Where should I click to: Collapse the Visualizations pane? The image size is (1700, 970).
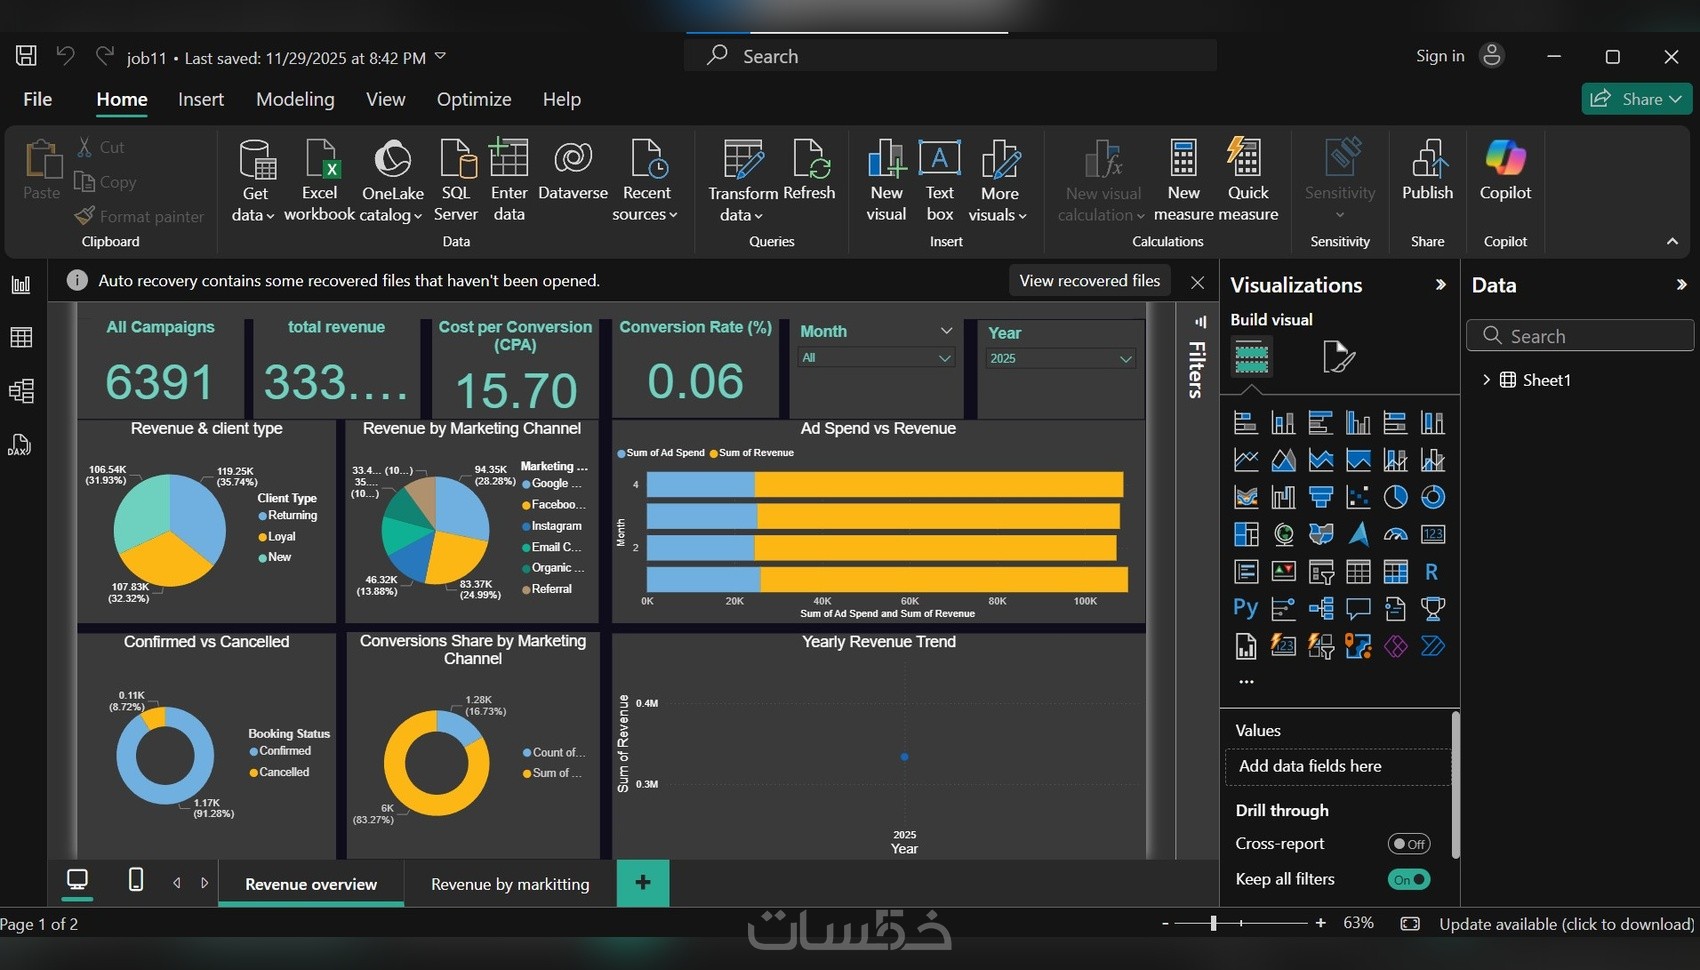(1440, 285)
